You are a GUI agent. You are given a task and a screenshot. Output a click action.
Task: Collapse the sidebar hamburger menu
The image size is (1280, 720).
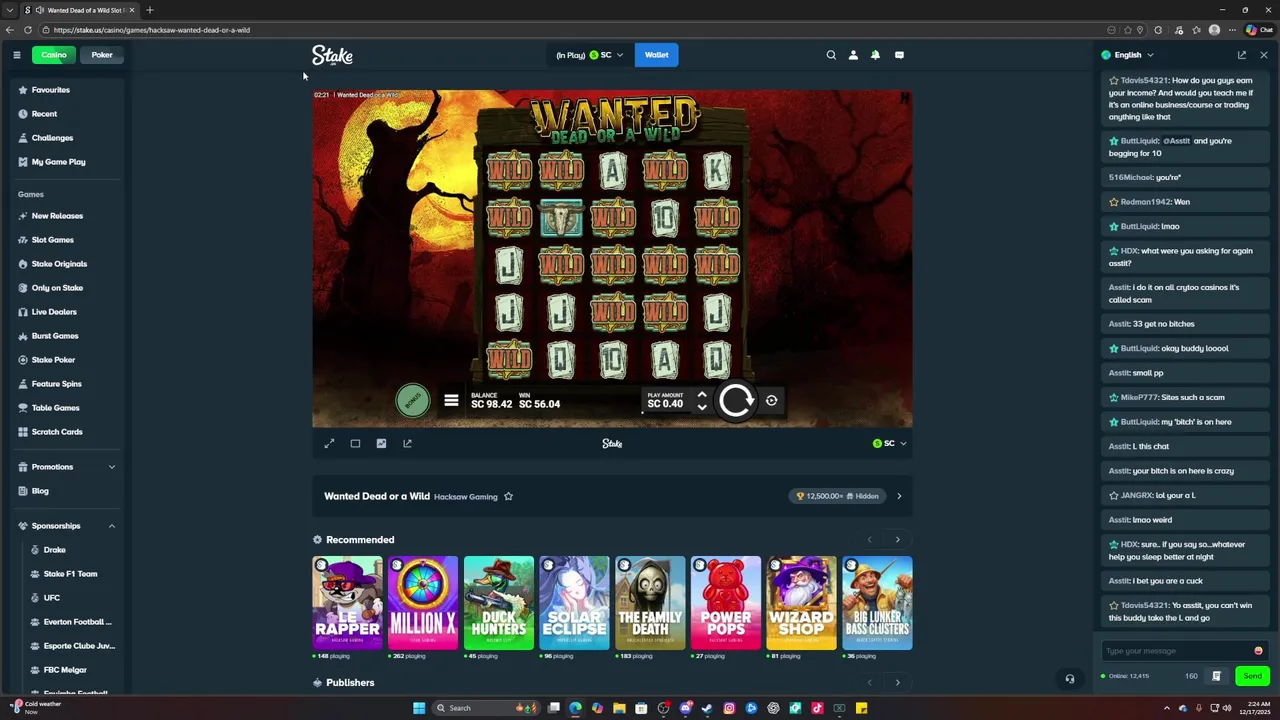click(x=16, y=55)
